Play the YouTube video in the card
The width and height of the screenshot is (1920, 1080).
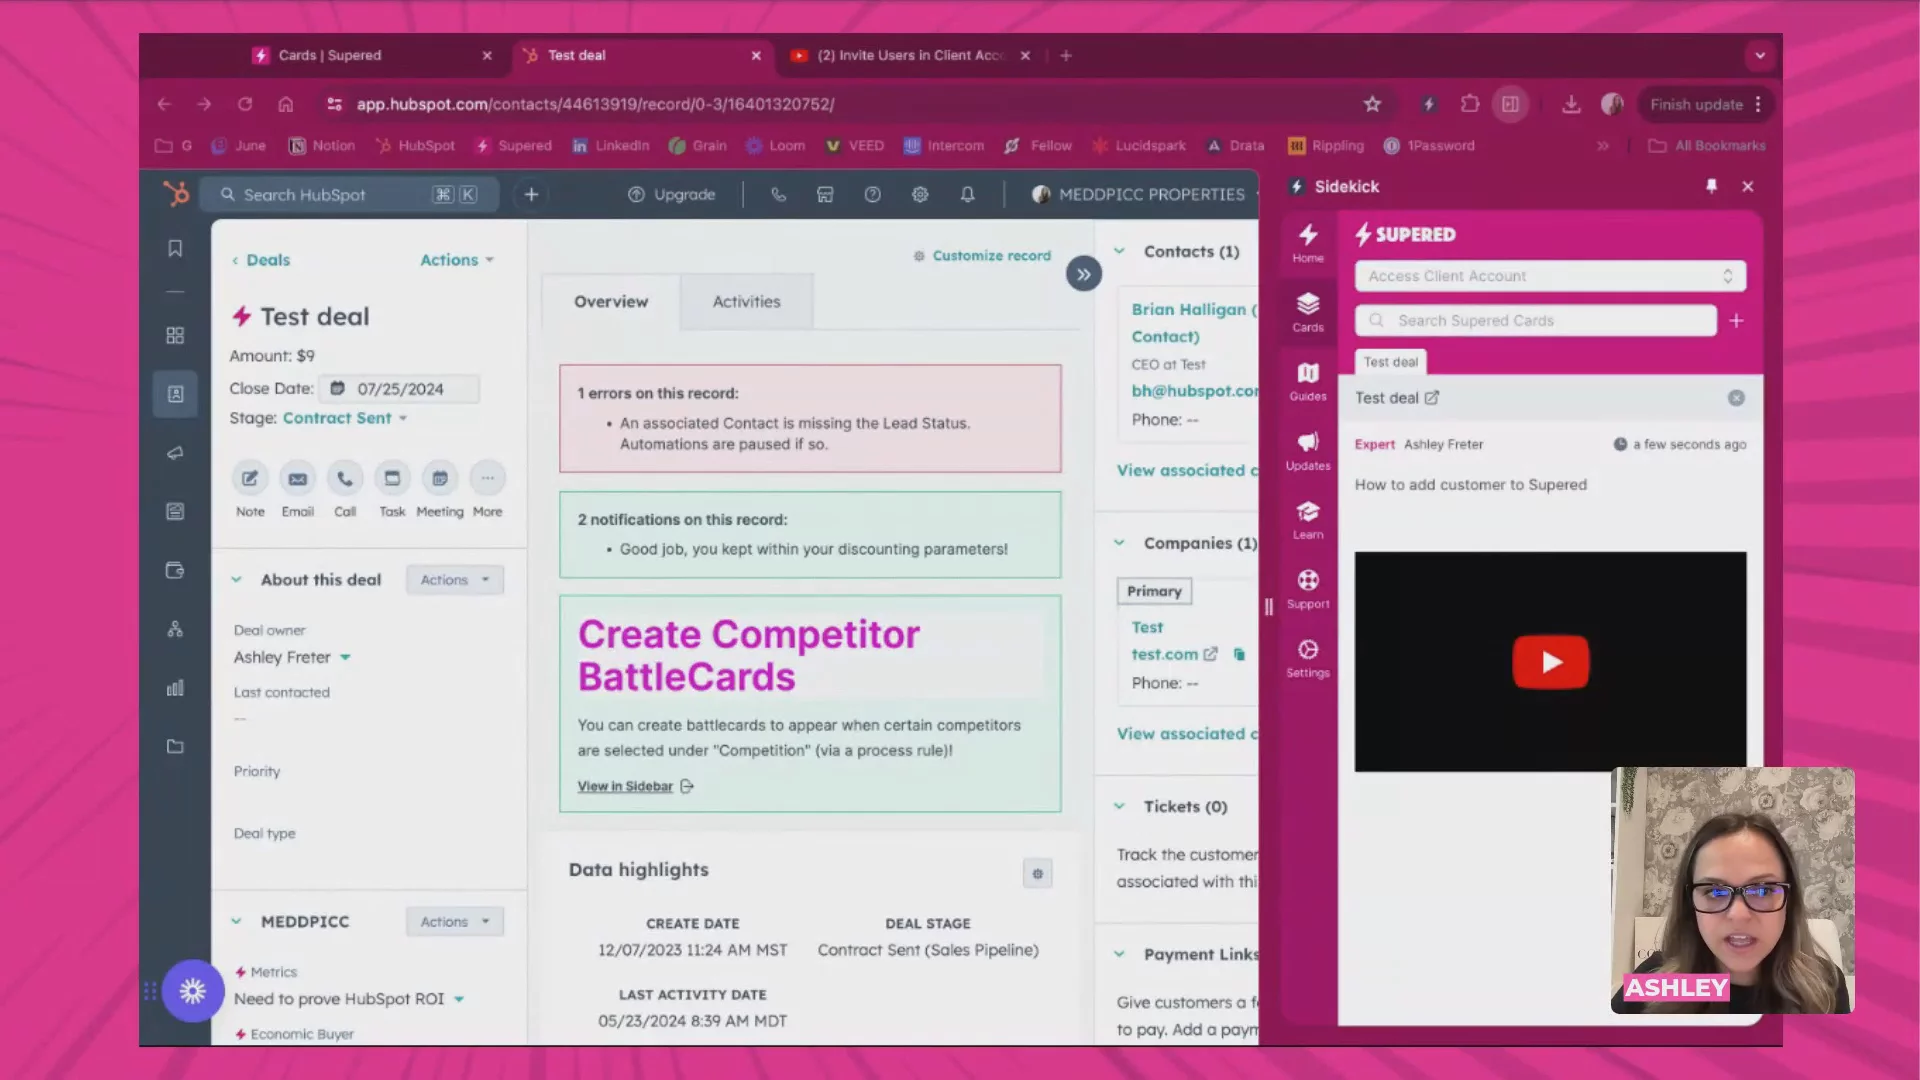(1550, 661)
